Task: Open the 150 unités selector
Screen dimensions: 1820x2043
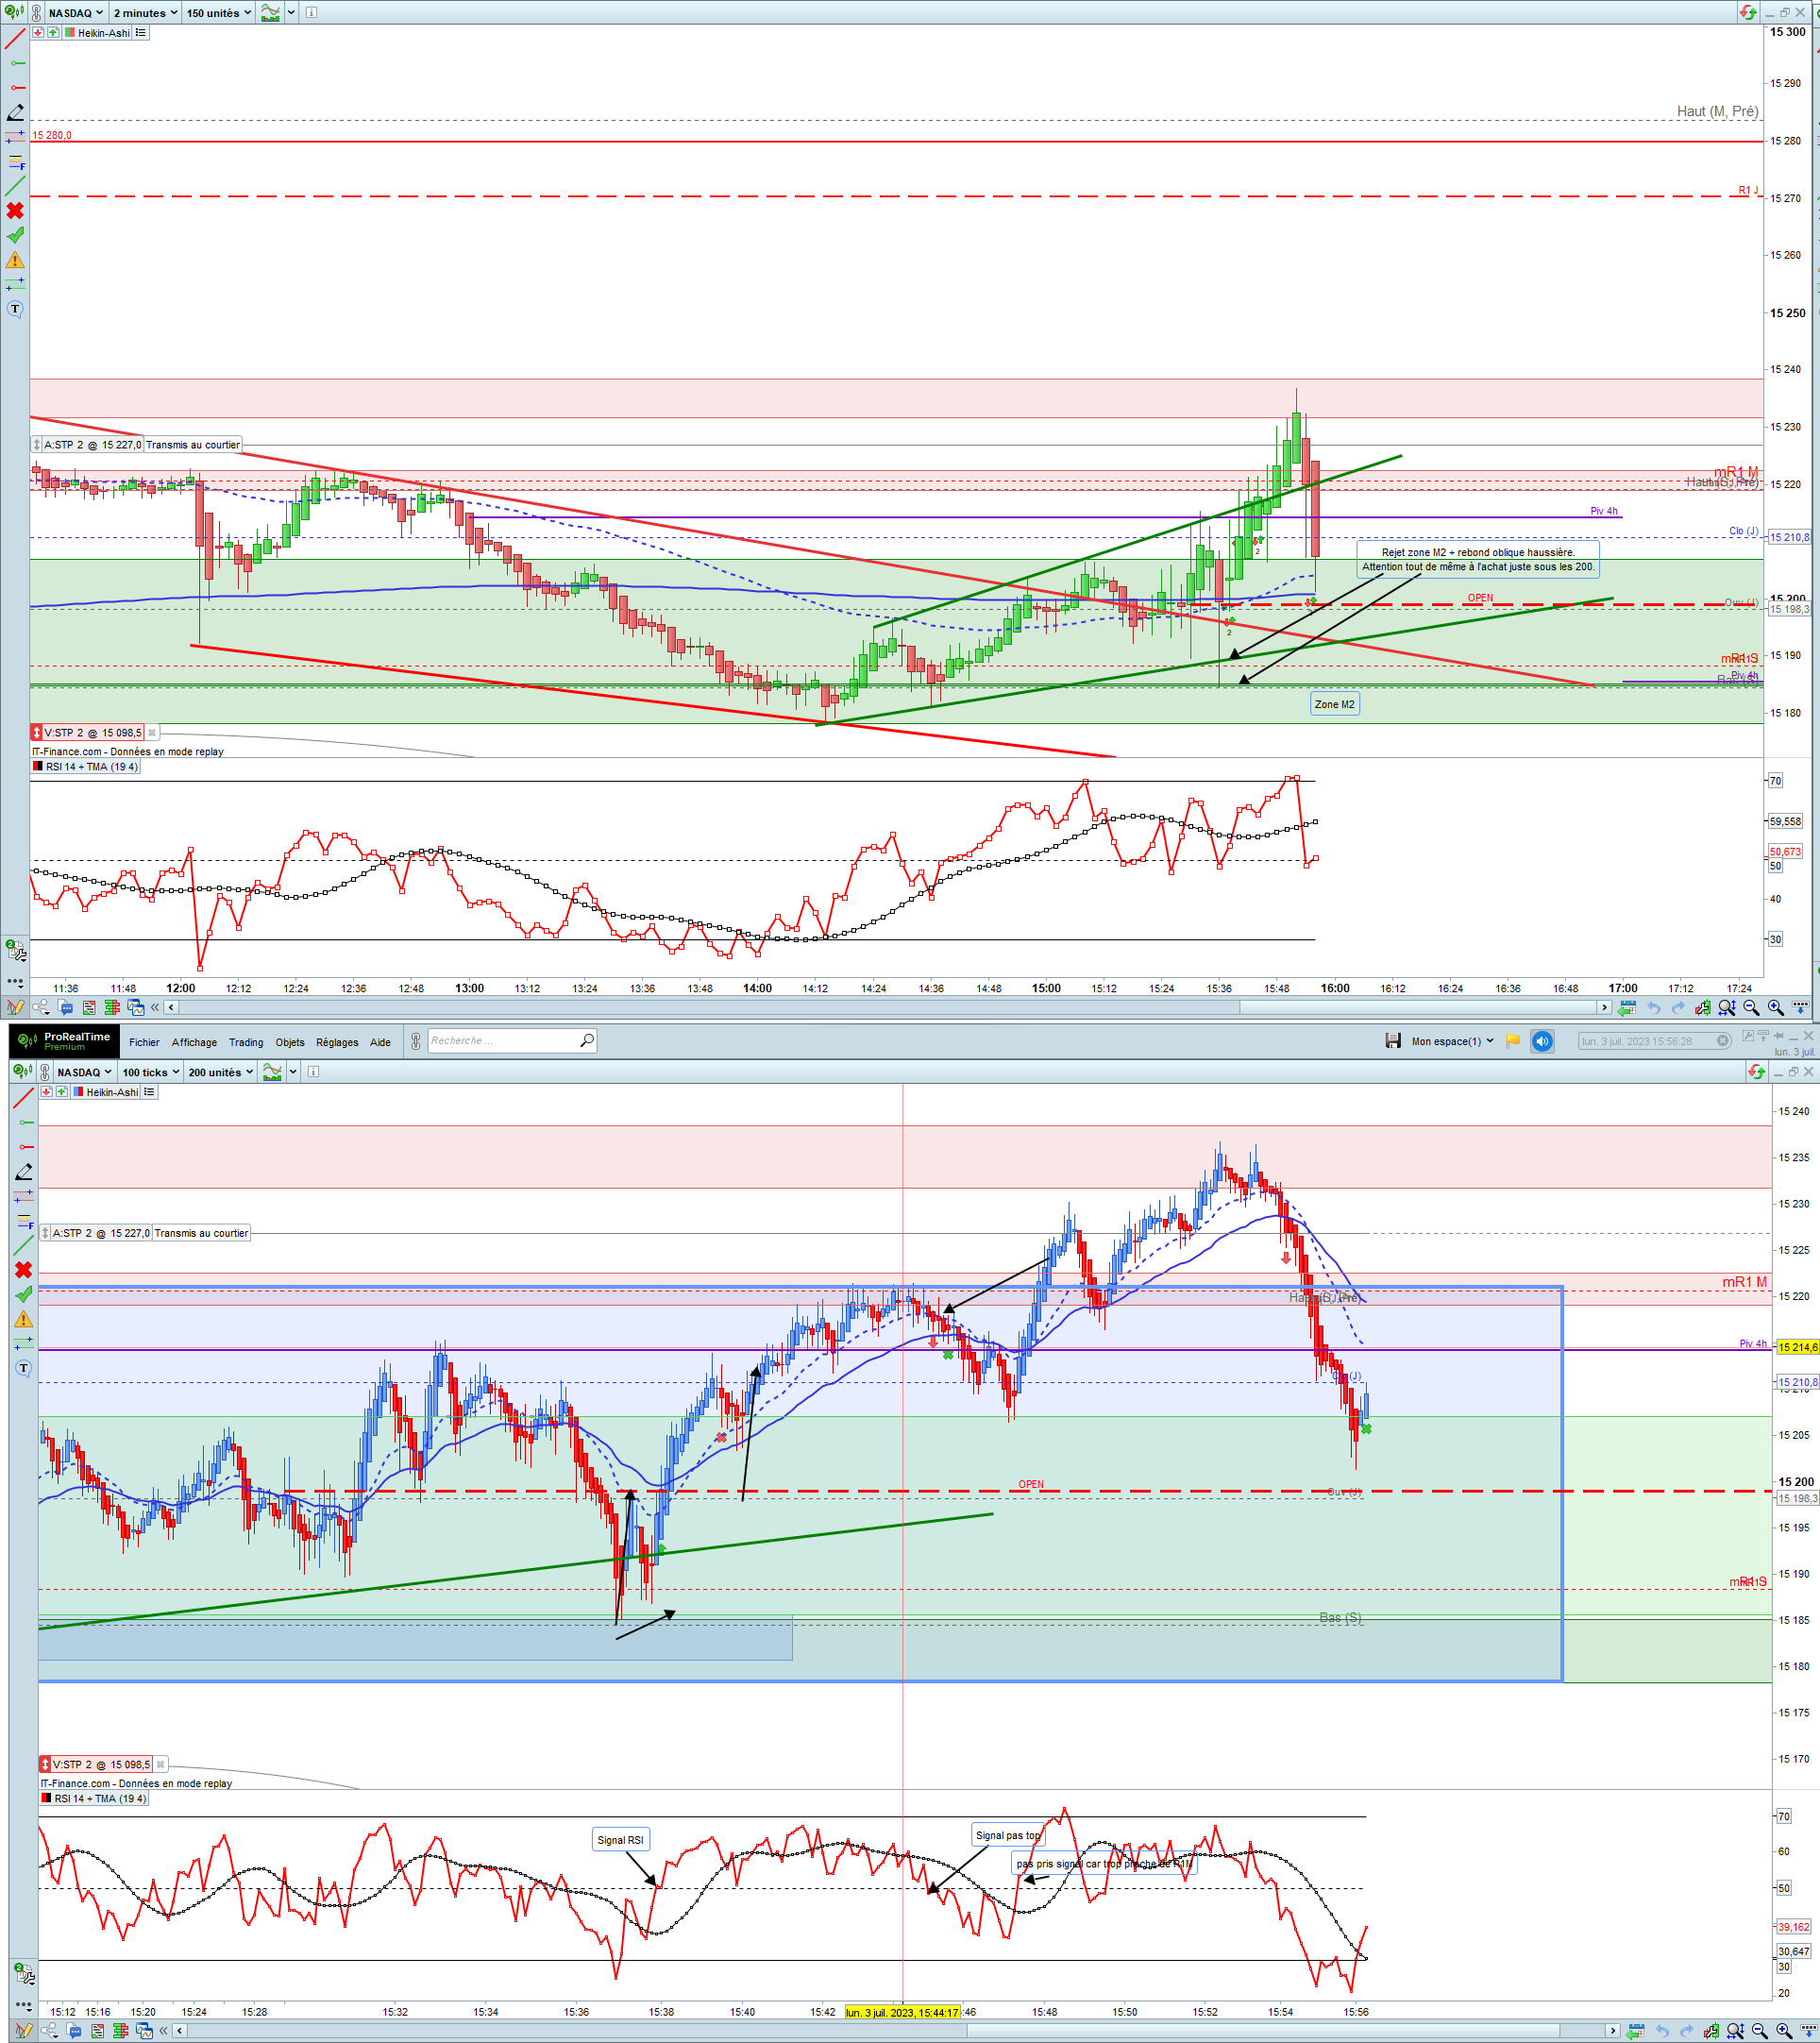Action: click(x=218, y=13)
